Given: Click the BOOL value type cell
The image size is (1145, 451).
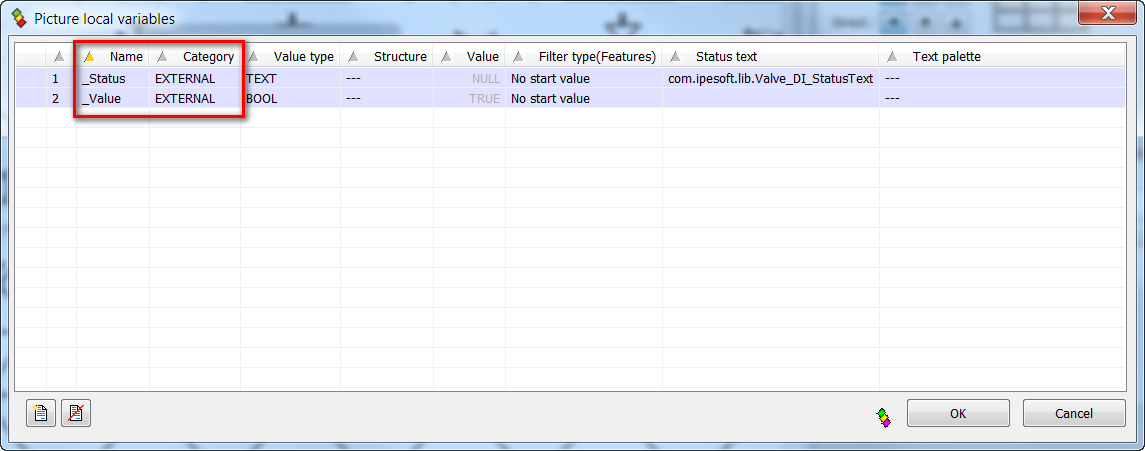Looking at the screenshot, I should point(262,99).
